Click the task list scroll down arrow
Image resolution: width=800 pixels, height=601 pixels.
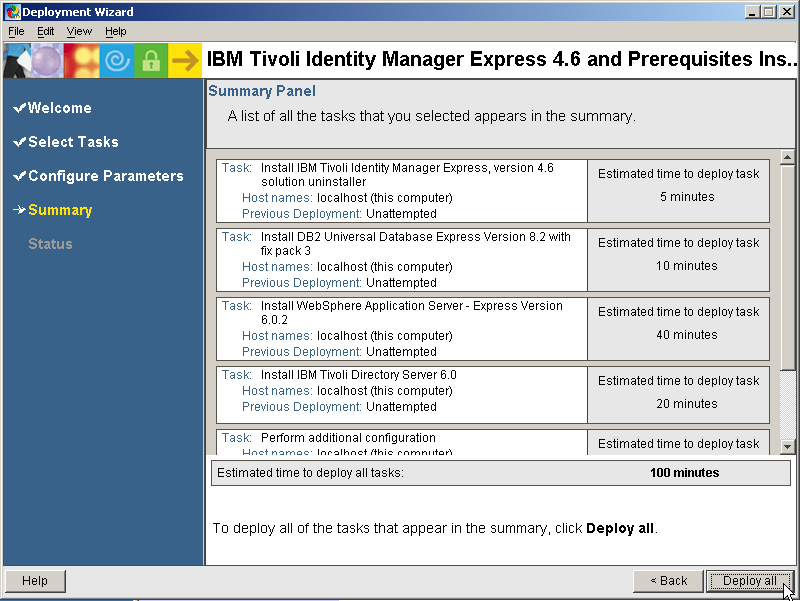coord(787,446)
